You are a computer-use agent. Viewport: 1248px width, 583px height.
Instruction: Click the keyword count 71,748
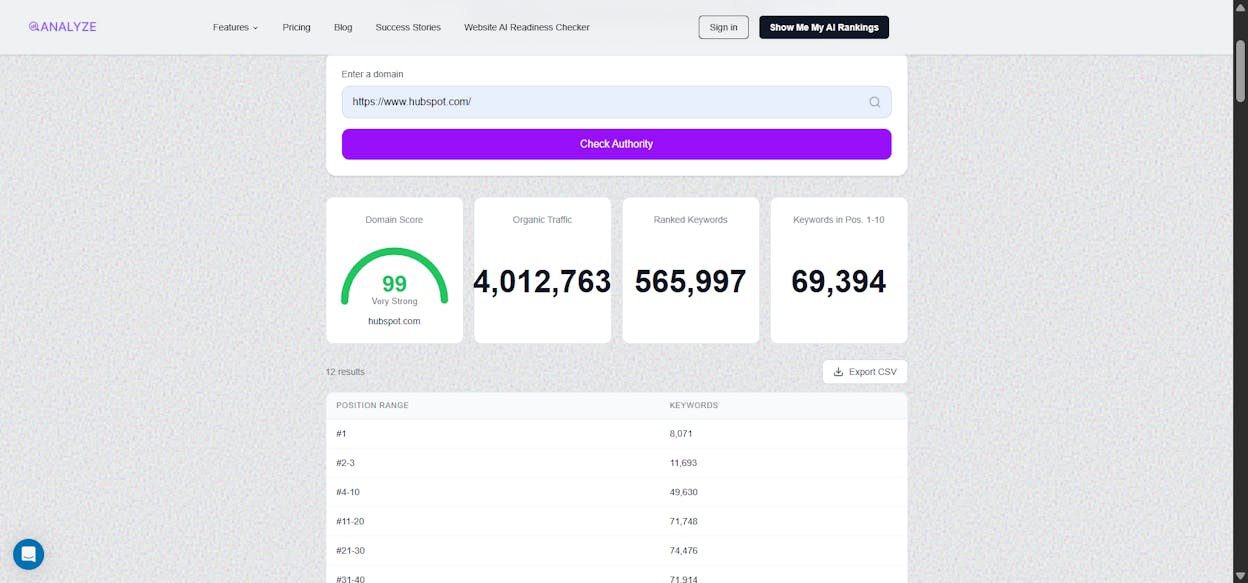point(683,521)
